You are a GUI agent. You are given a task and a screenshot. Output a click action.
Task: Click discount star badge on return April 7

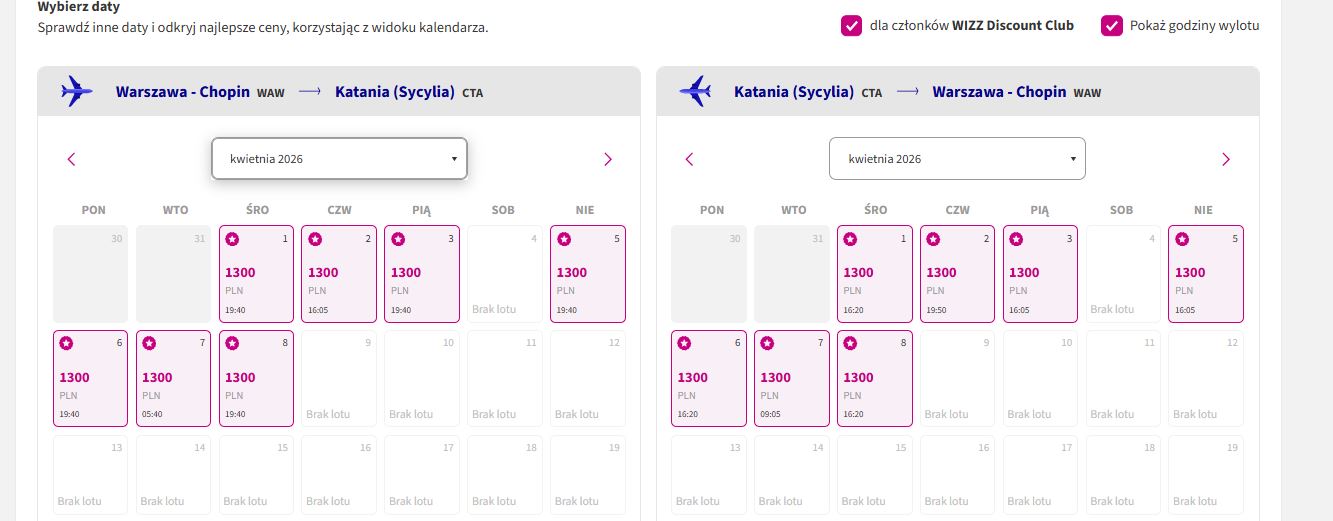(x=767, y=343)
